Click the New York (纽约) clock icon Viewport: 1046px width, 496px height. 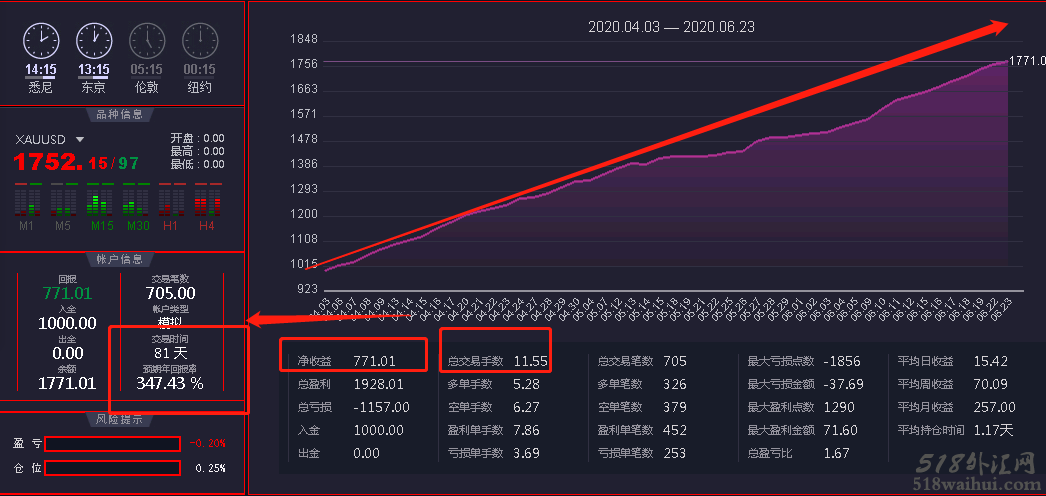200,40
